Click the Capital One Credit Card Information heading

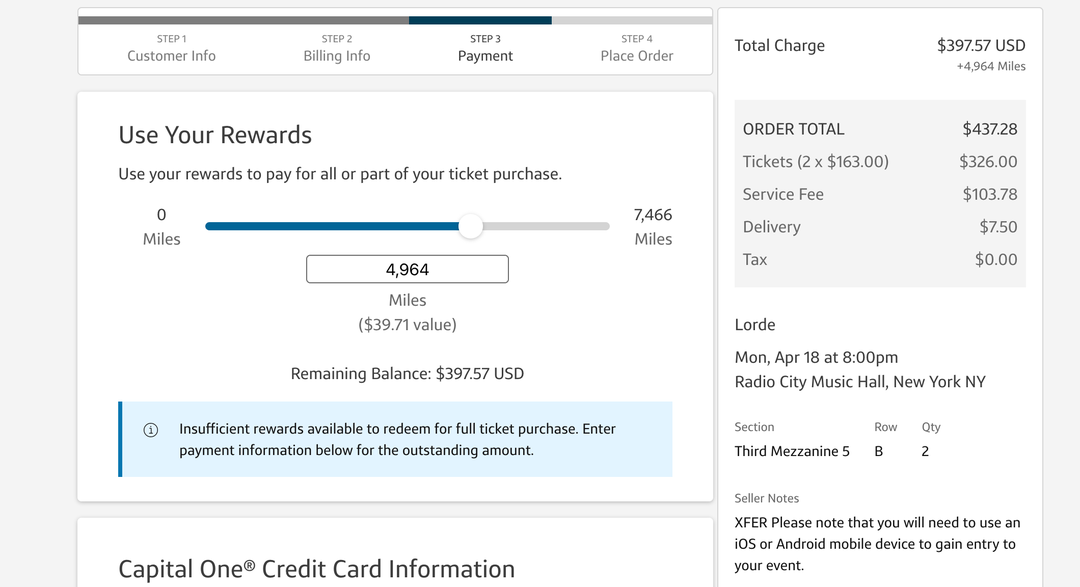[316, 569]
